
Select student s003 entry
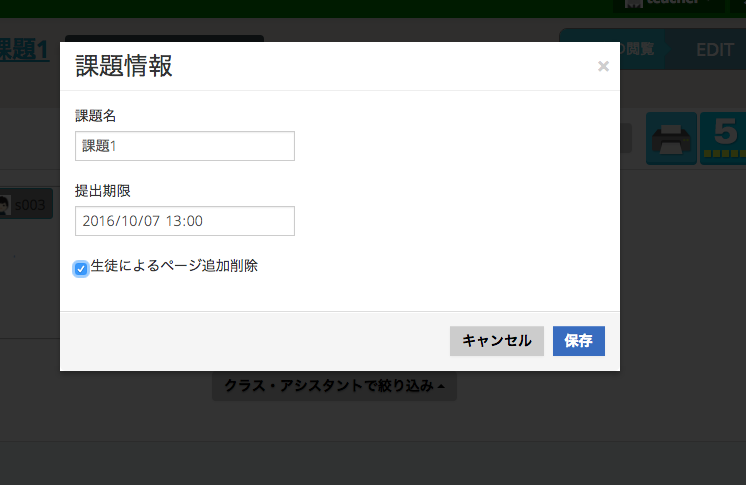tap(25, 205)
